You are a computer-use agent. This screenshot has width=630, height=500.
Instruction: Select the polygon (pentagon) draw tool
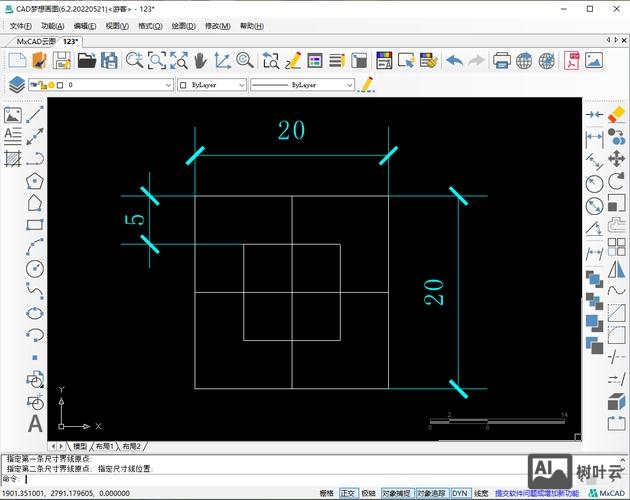coord(35,181)
